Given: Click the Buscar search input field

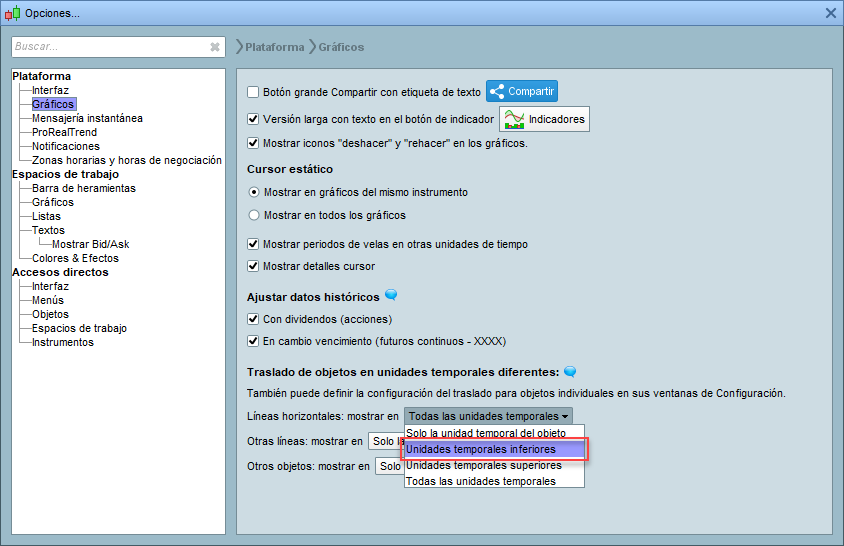Looking at the screenshot, I should pyautogui.click(x=110, y=47).
